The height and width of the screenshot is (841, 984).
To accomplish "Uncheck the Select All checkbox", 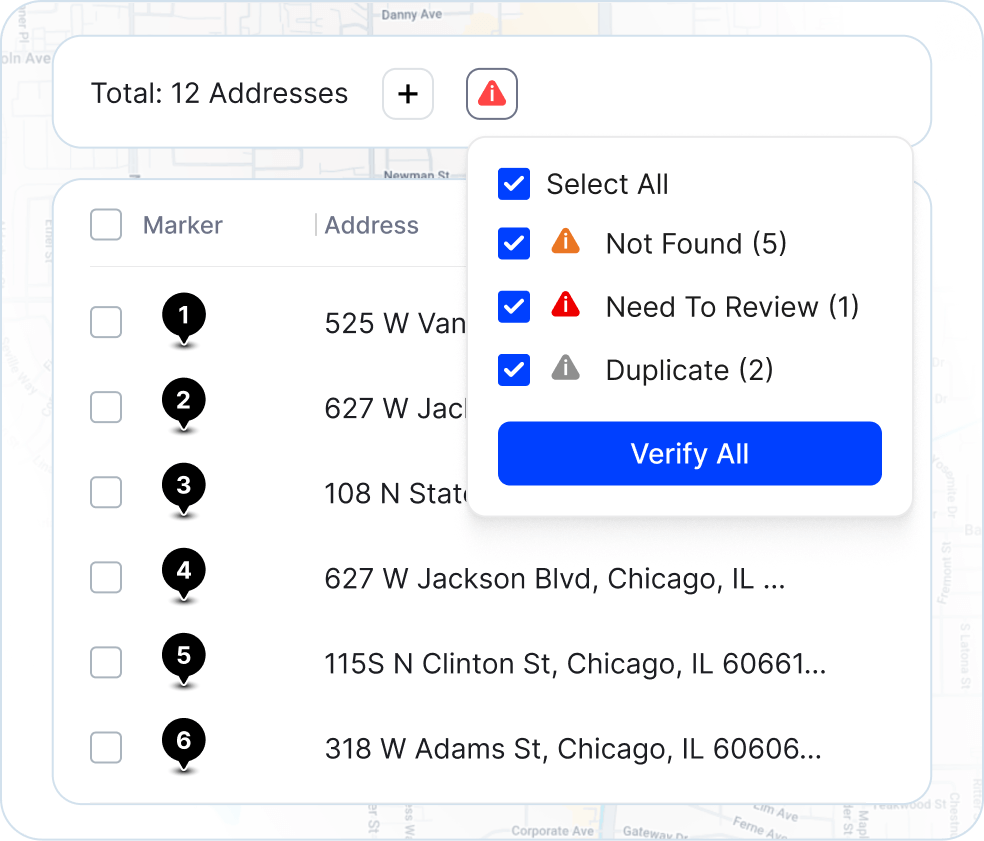I will pos(513,184).
